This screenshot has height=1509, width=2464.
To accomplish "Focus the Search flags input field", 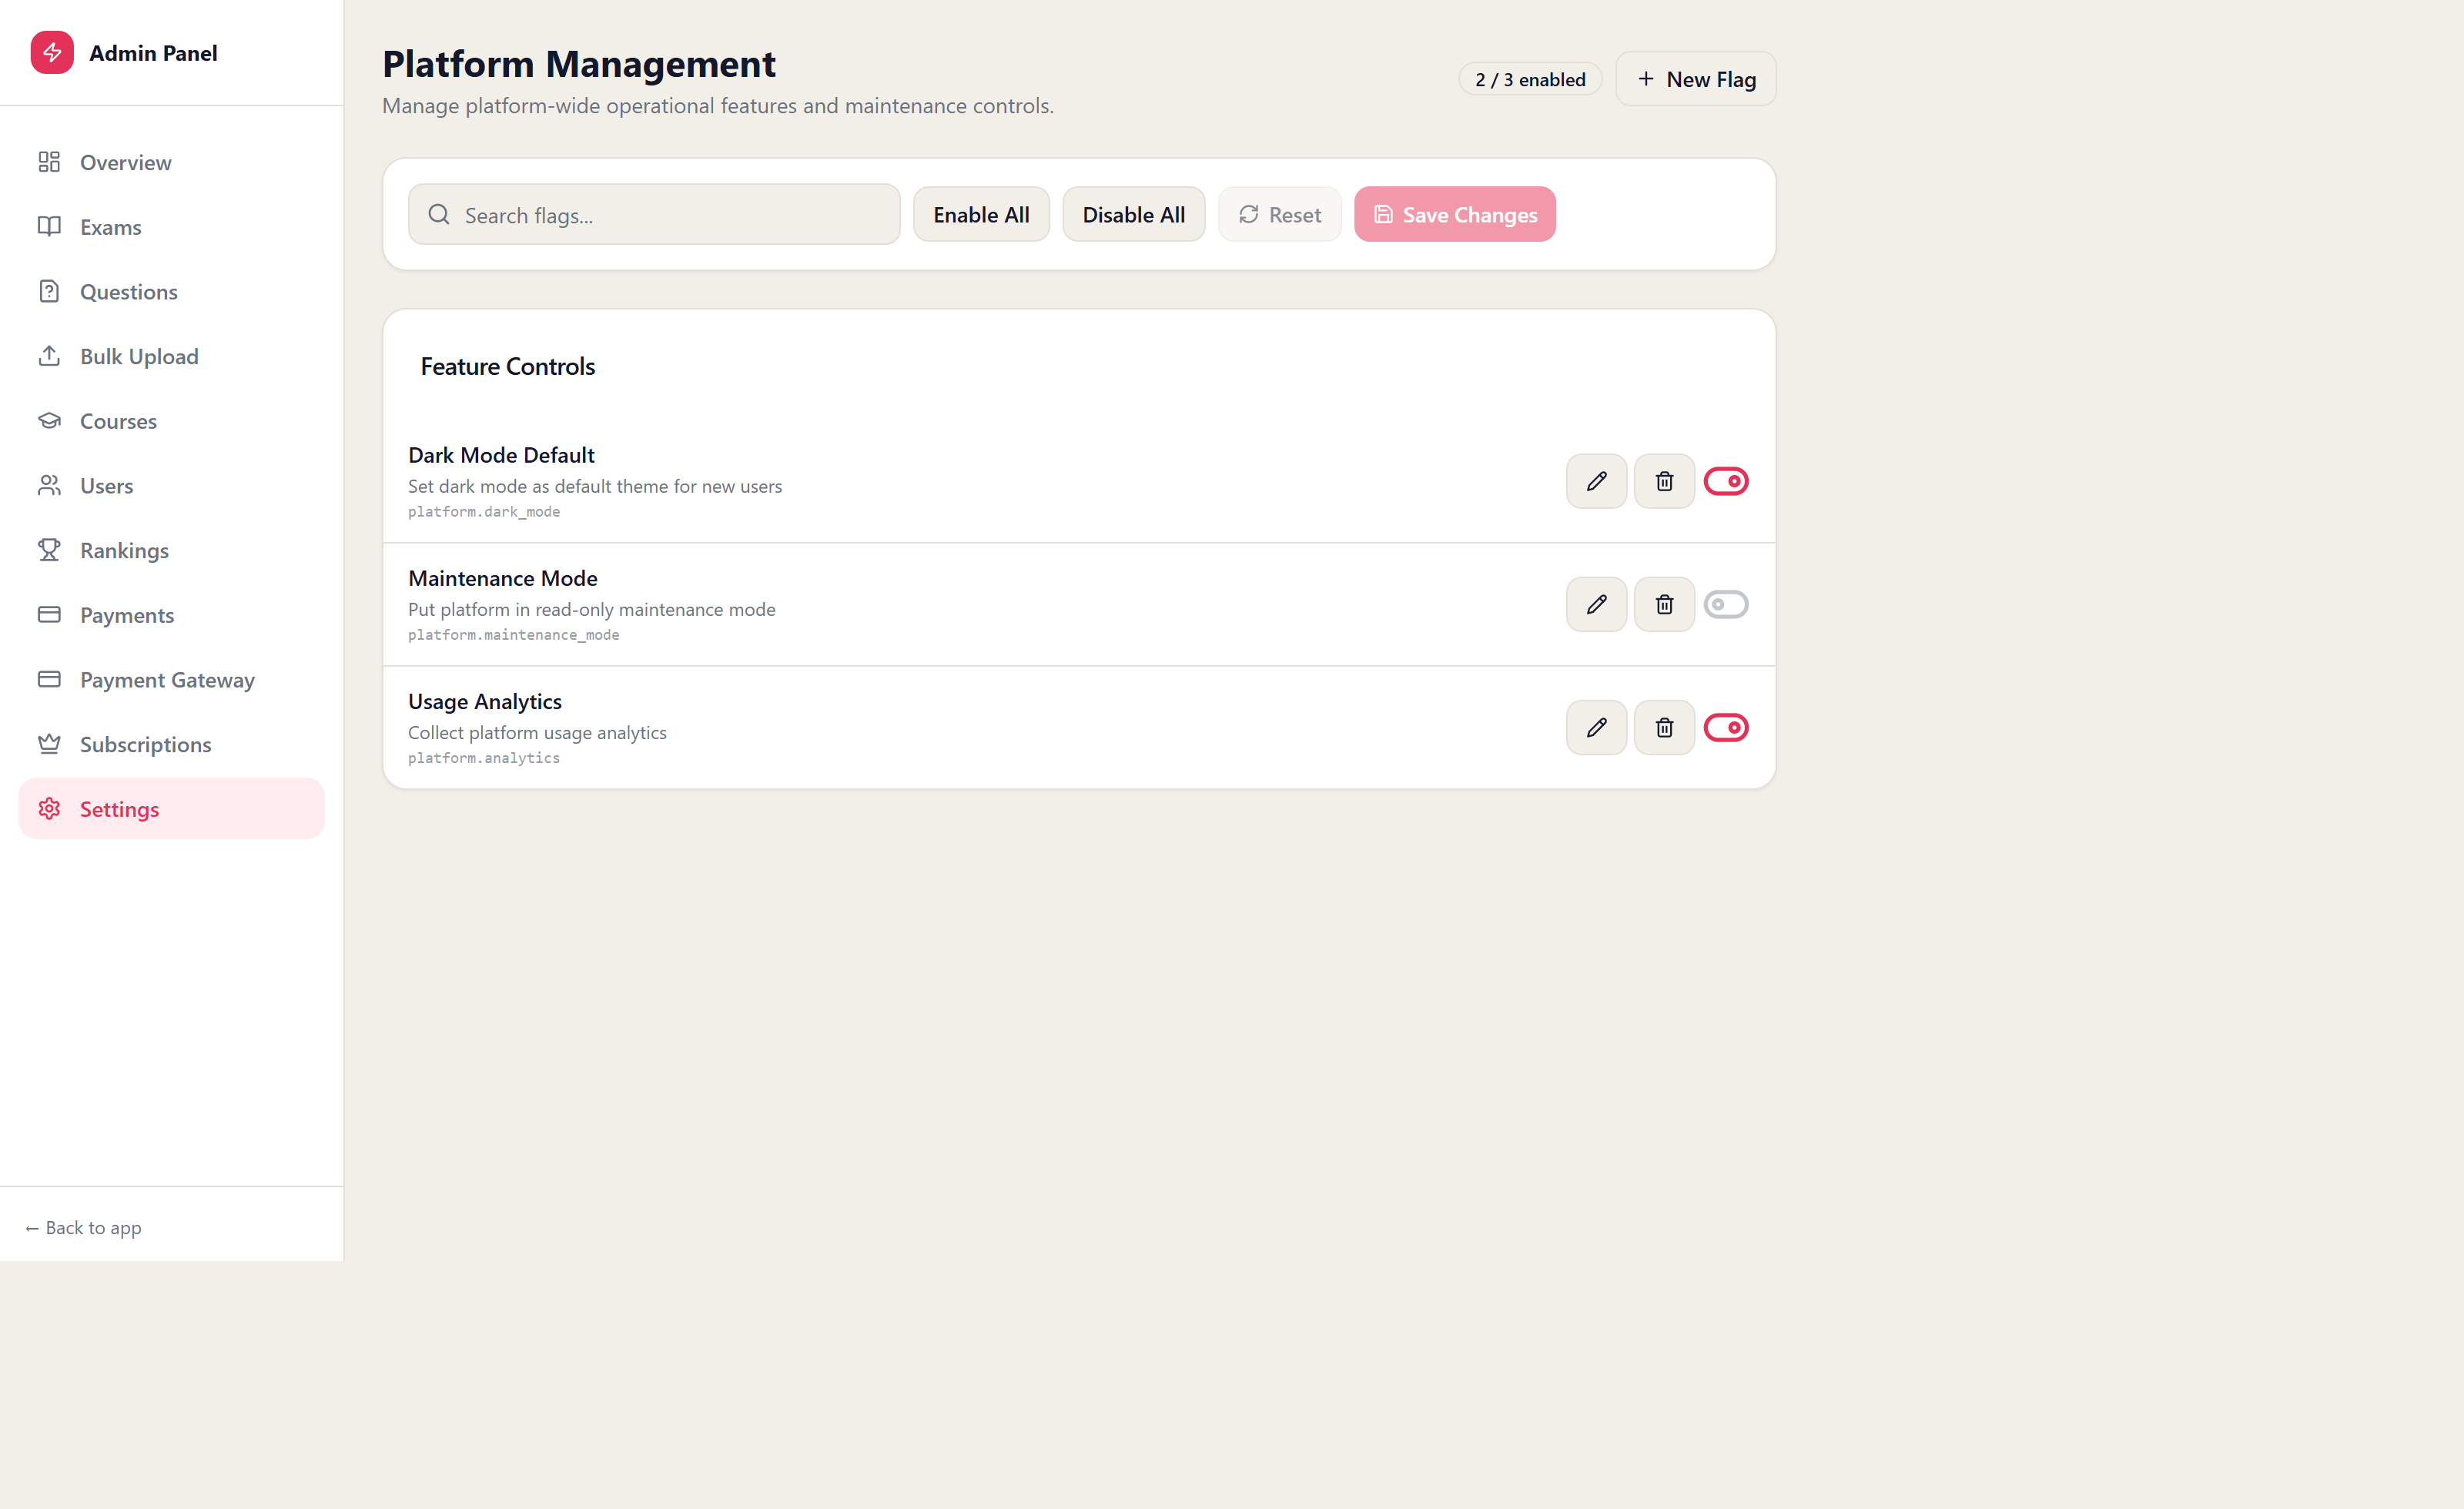I will point(654,214).
